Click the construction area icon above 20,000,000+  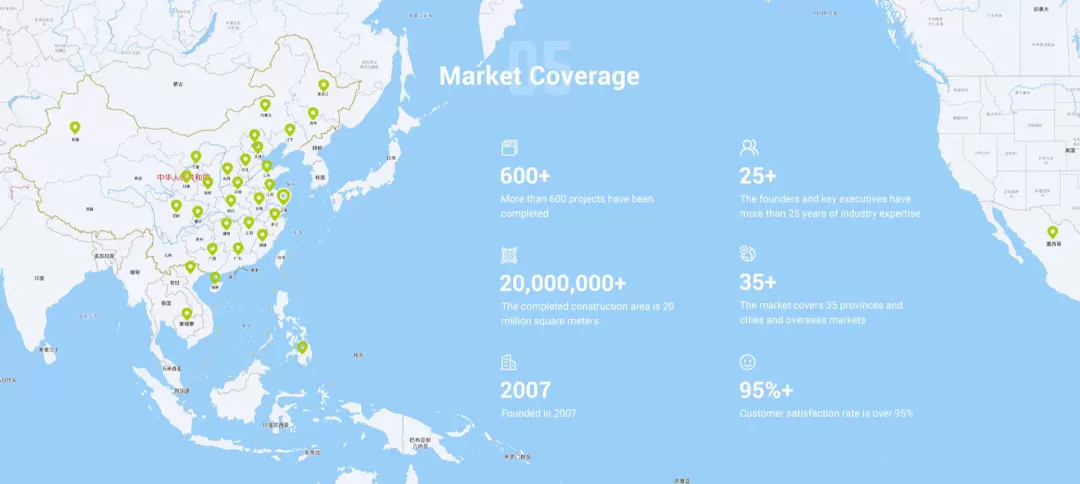(509, 254)
